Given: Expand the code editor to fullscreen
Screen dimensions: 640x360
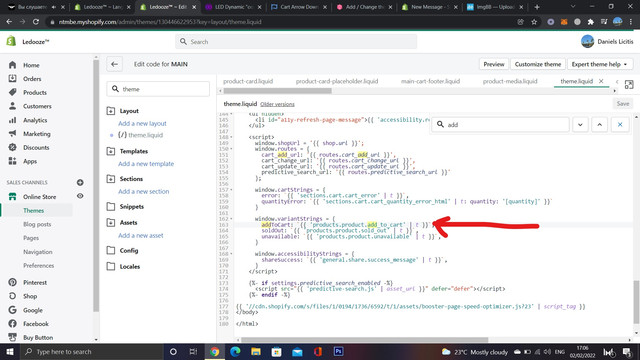Looking at the screenshot, I should click(x=629, y=84).
